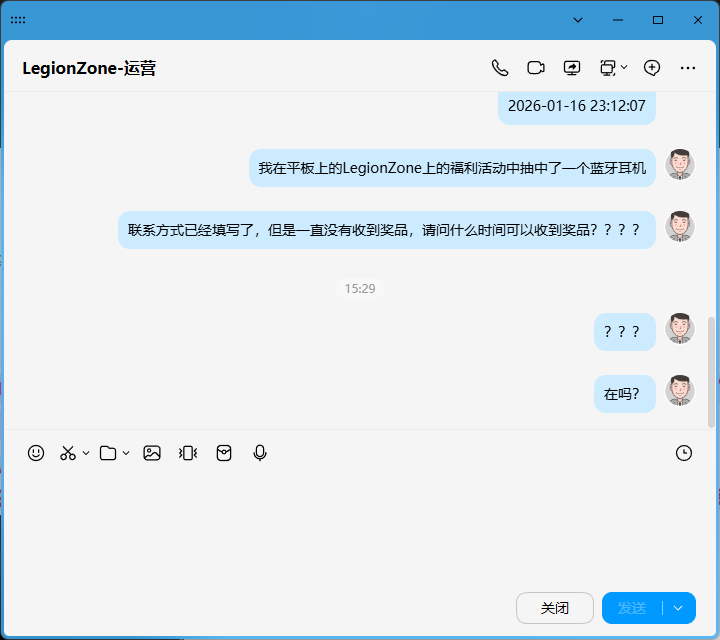The image size is (720, 640).
Task: Start a voice call with LegionZone-运营
Action: 500,68
